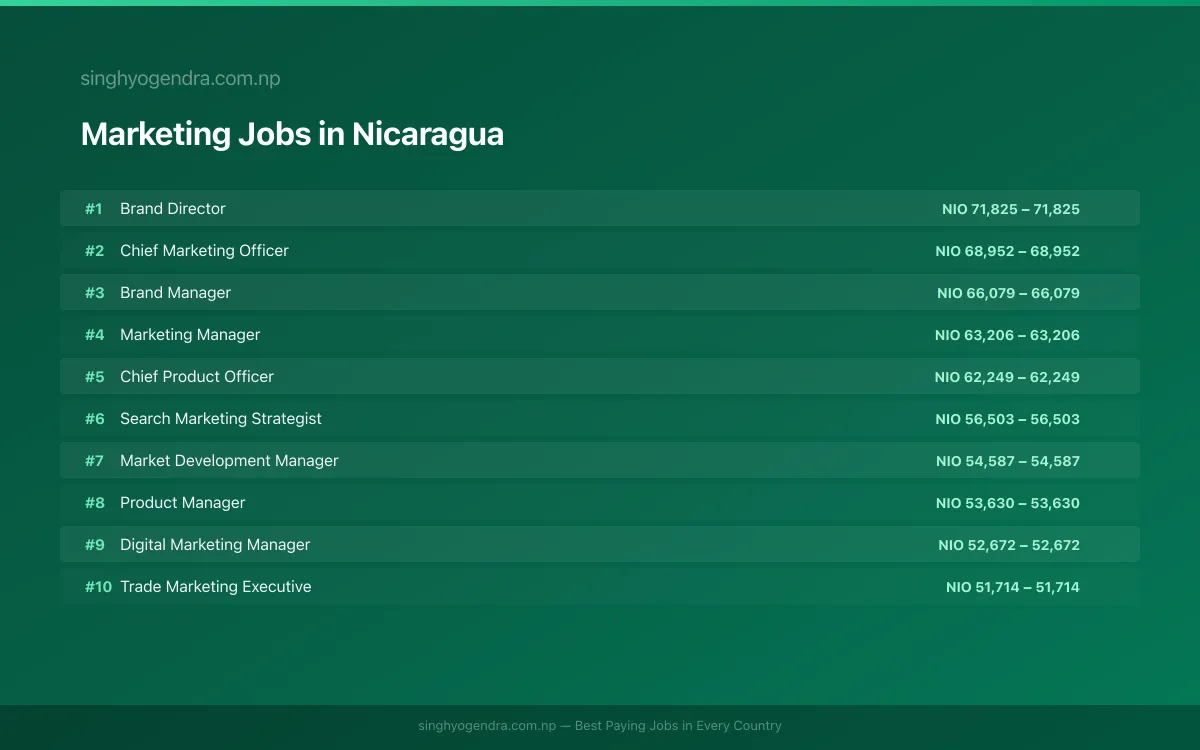This screenshot has width=1200, height=750.
Task: Click the #3 rank number
Action: [94, 293]
